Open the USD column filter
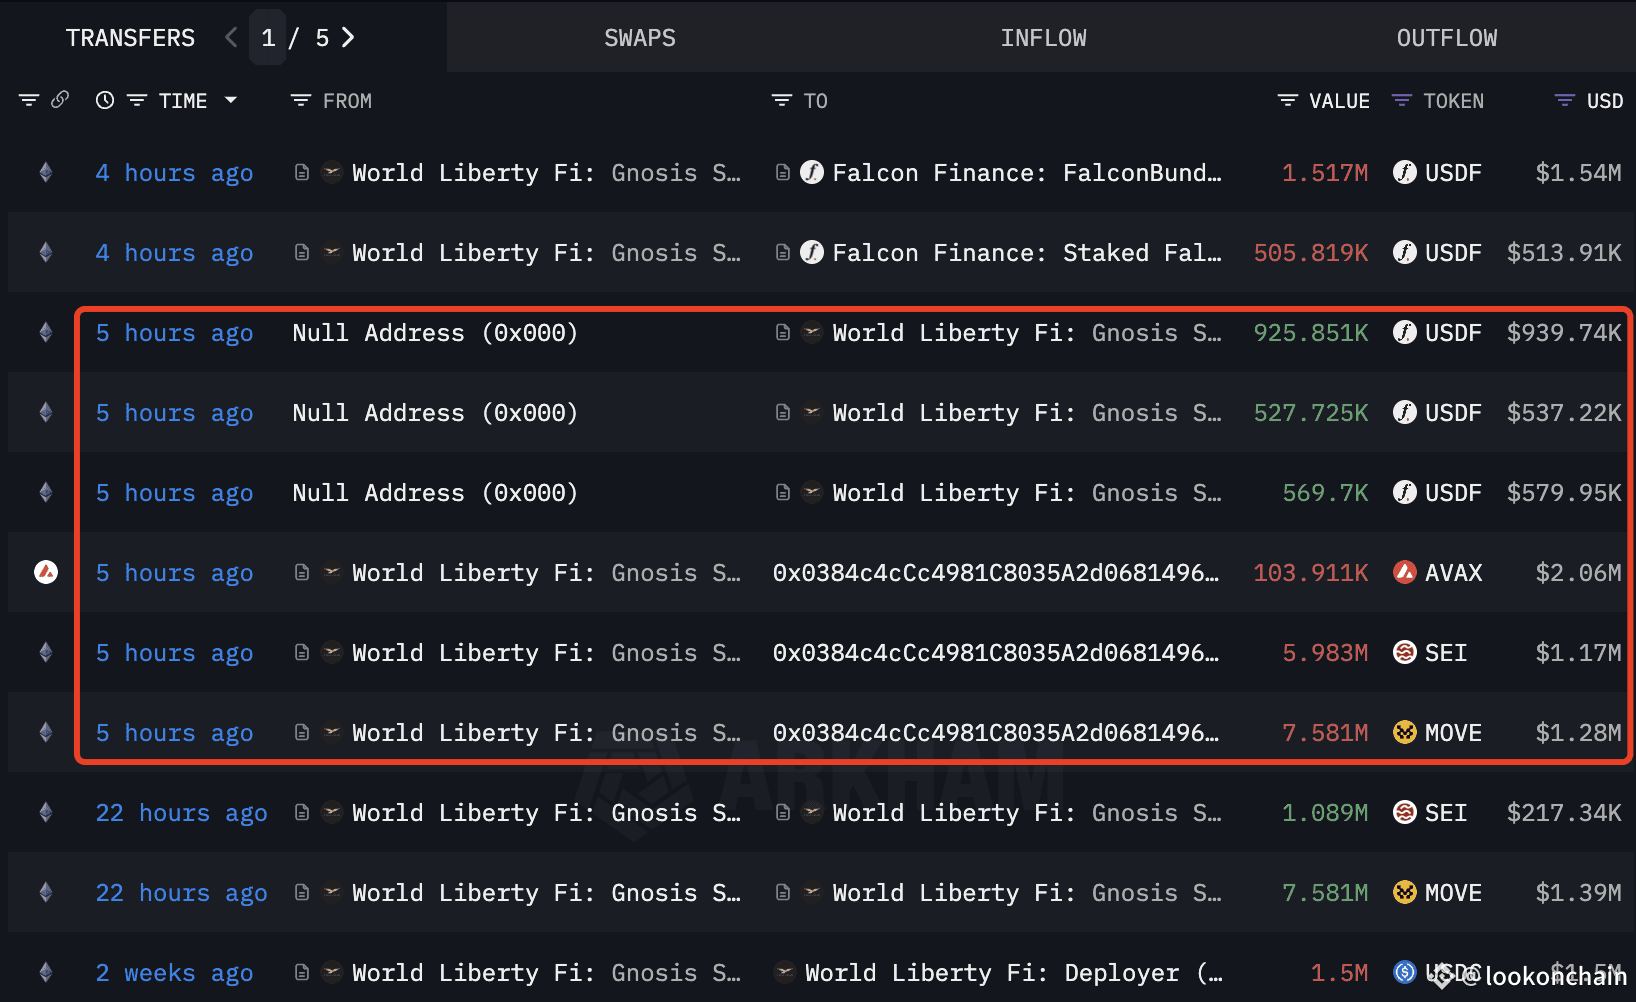Viewport: 1636px width, 1002px height. [1565, 100]
